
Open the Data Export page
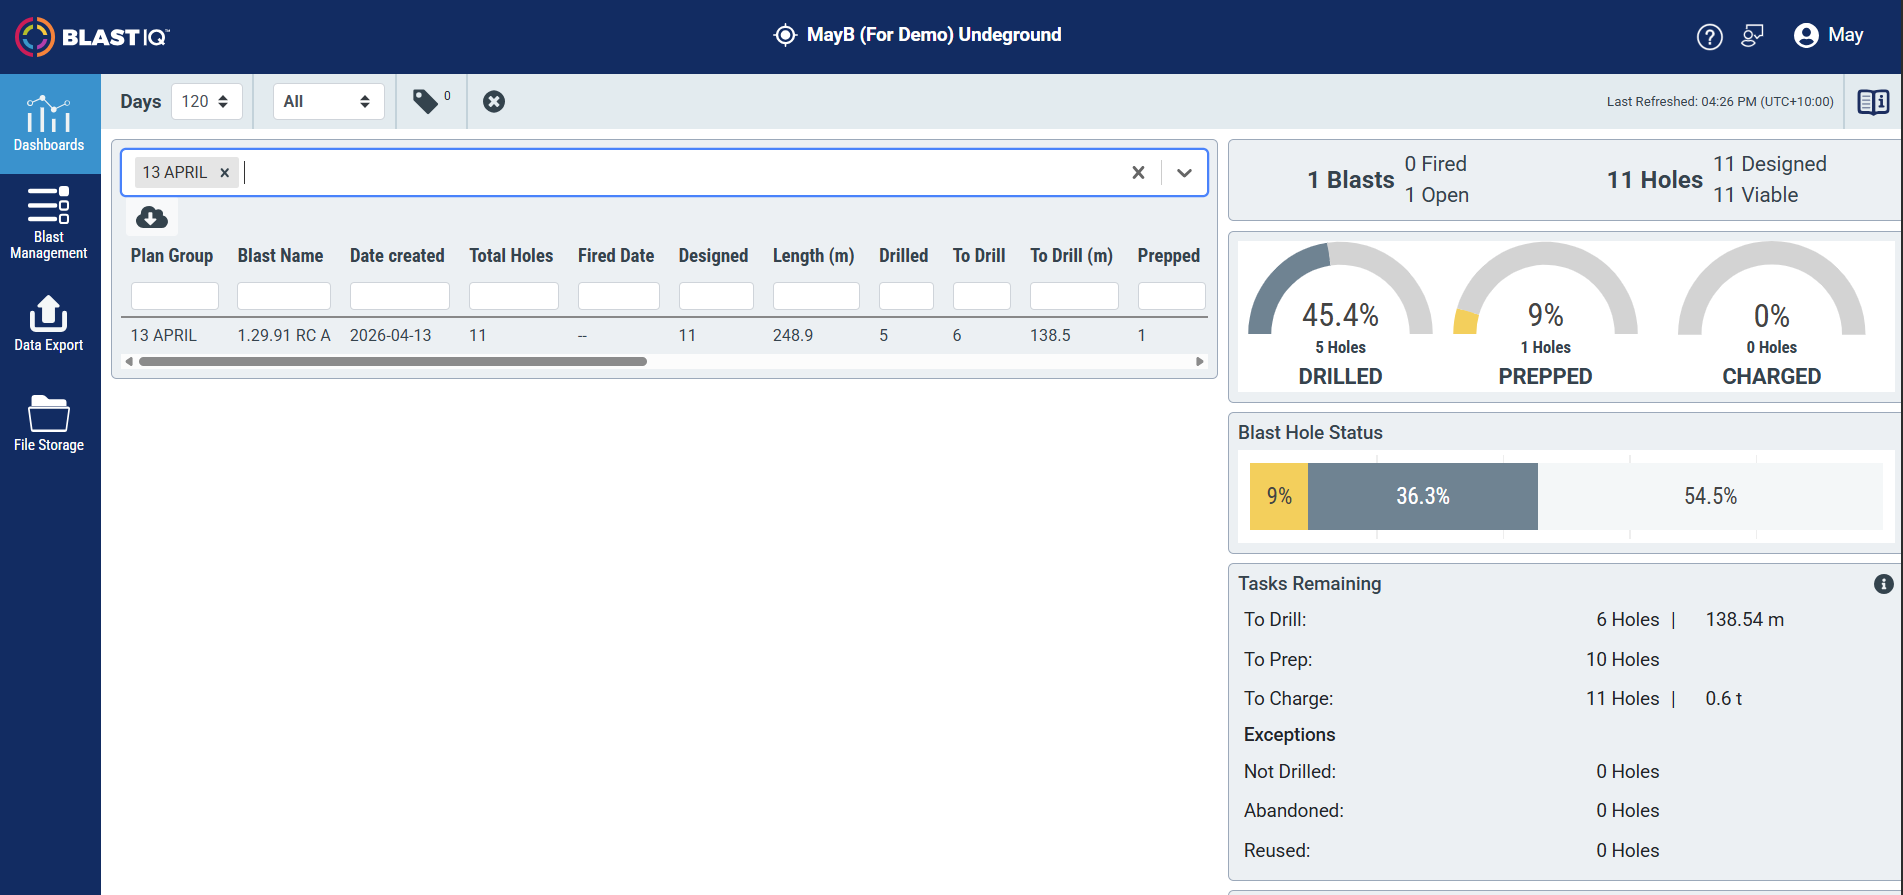pos(49,323)
